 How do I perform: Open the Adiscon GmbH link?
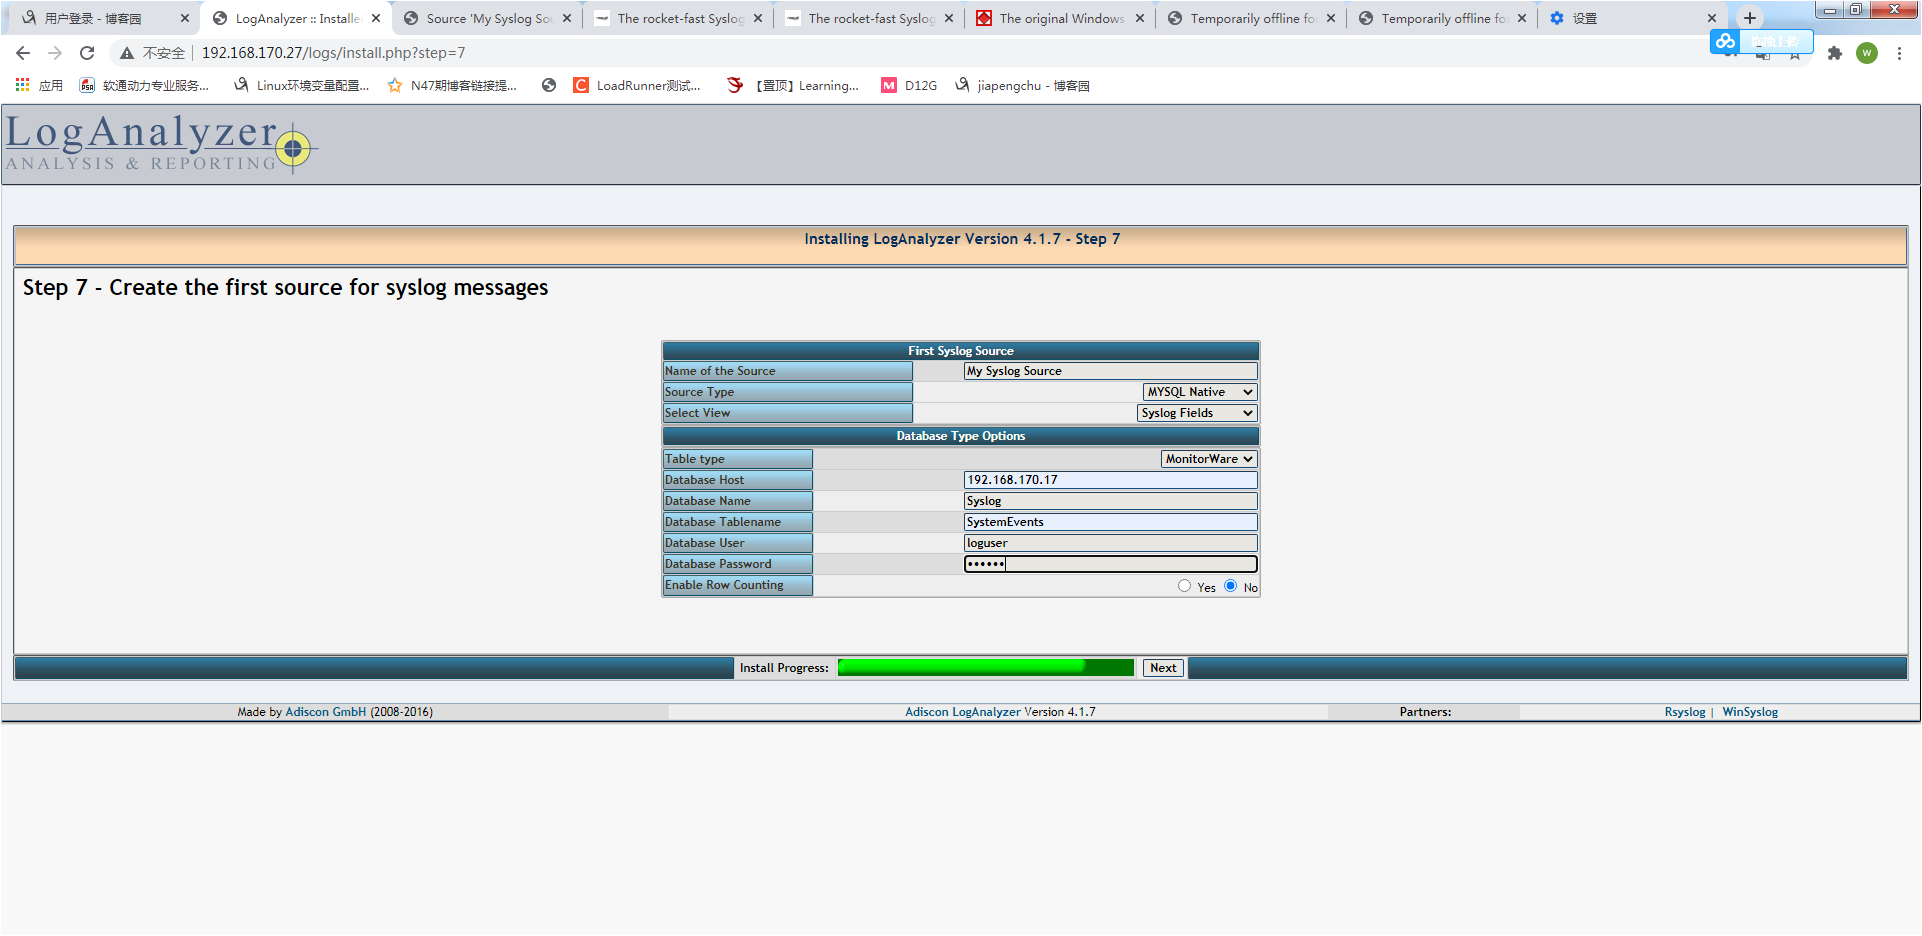(x=326, y=712)
